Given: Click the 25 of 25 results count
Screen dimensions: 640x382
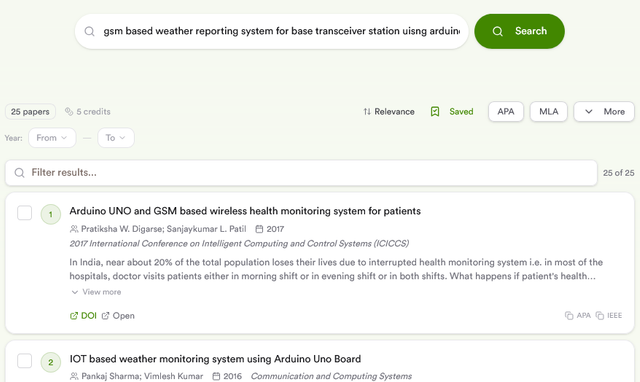Looking at the screenshot, I should point(619,173).
